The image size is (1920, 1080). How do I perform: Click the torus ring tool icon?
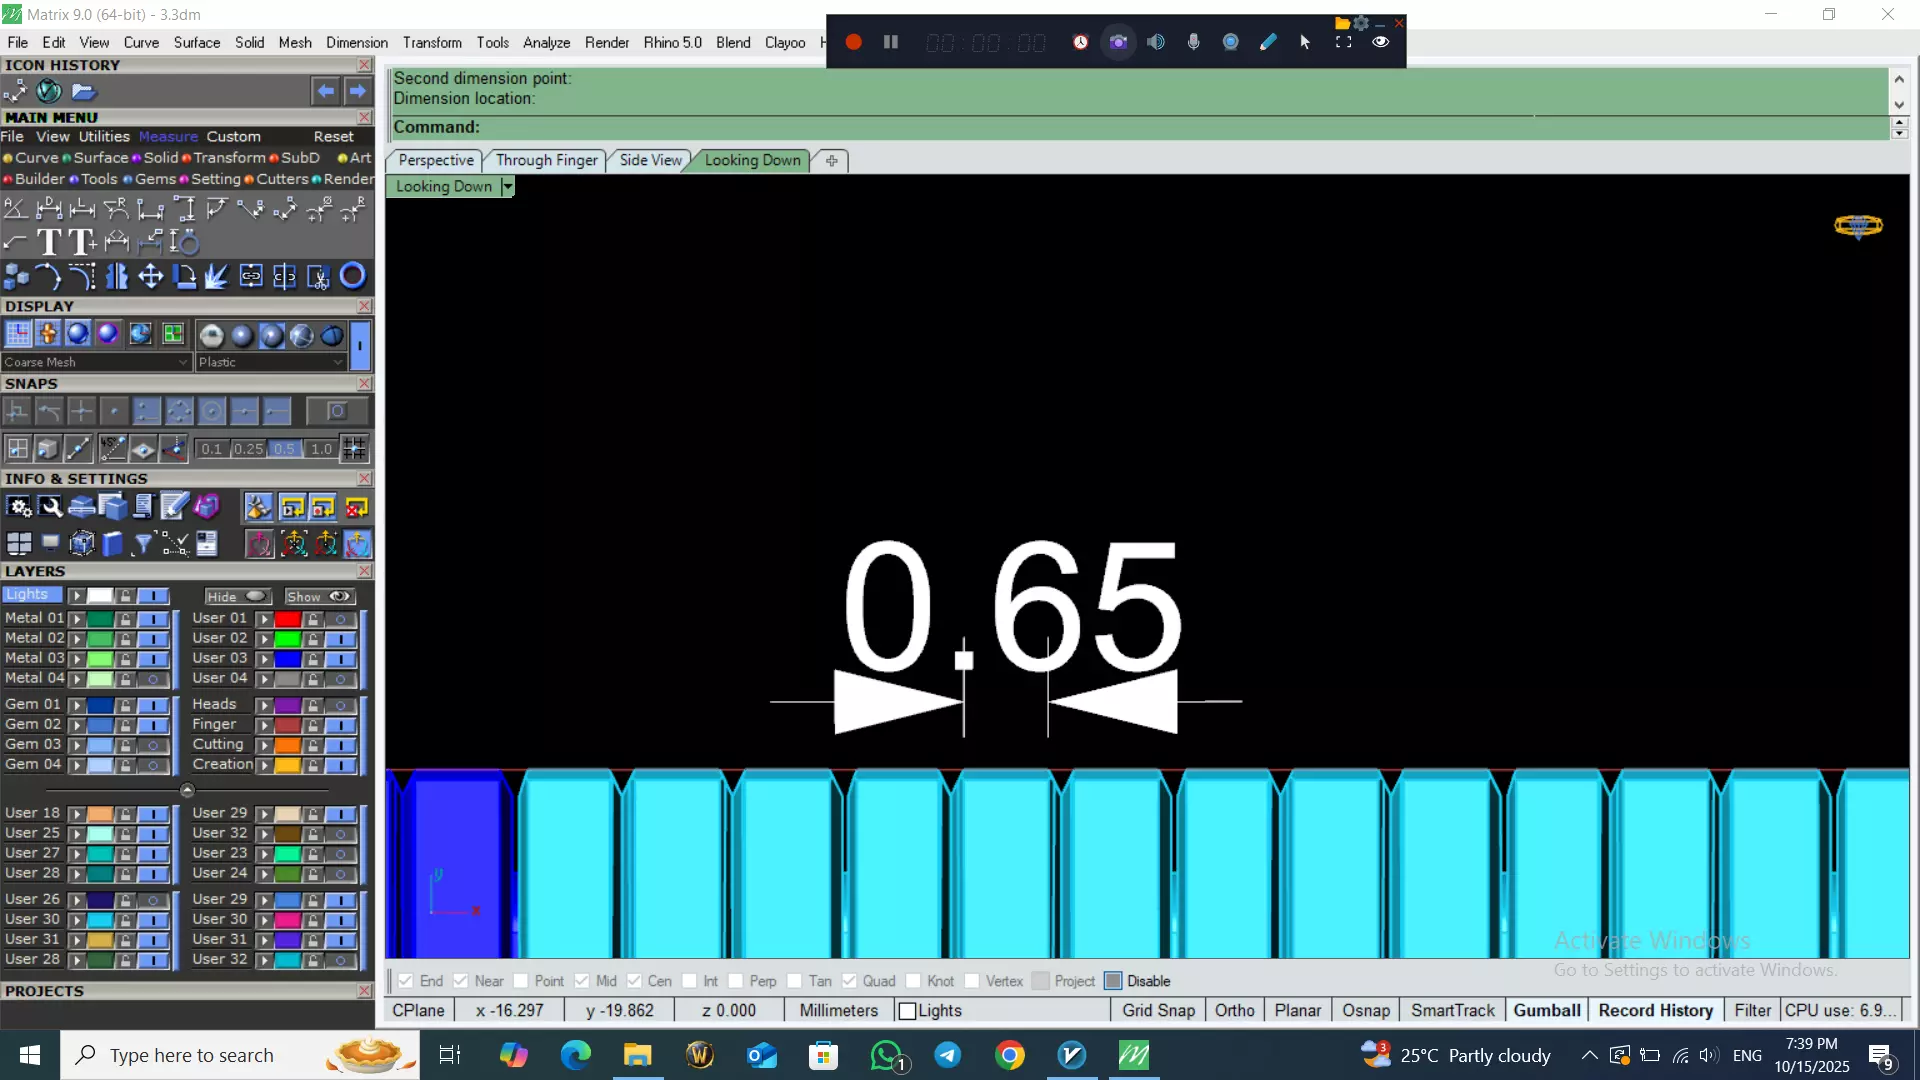tap(353, 276)
